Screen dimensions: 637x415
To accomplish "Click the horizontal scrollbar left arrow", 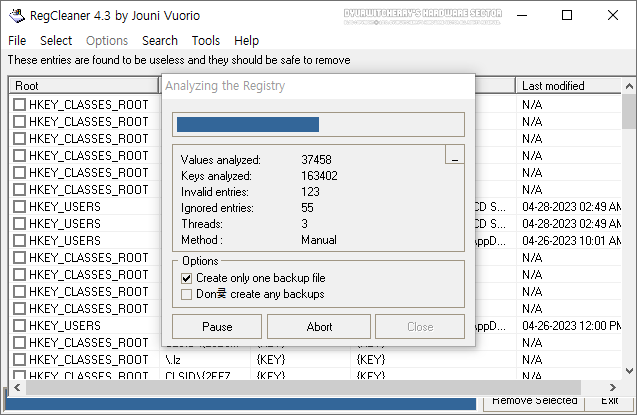I will point(17,387).
